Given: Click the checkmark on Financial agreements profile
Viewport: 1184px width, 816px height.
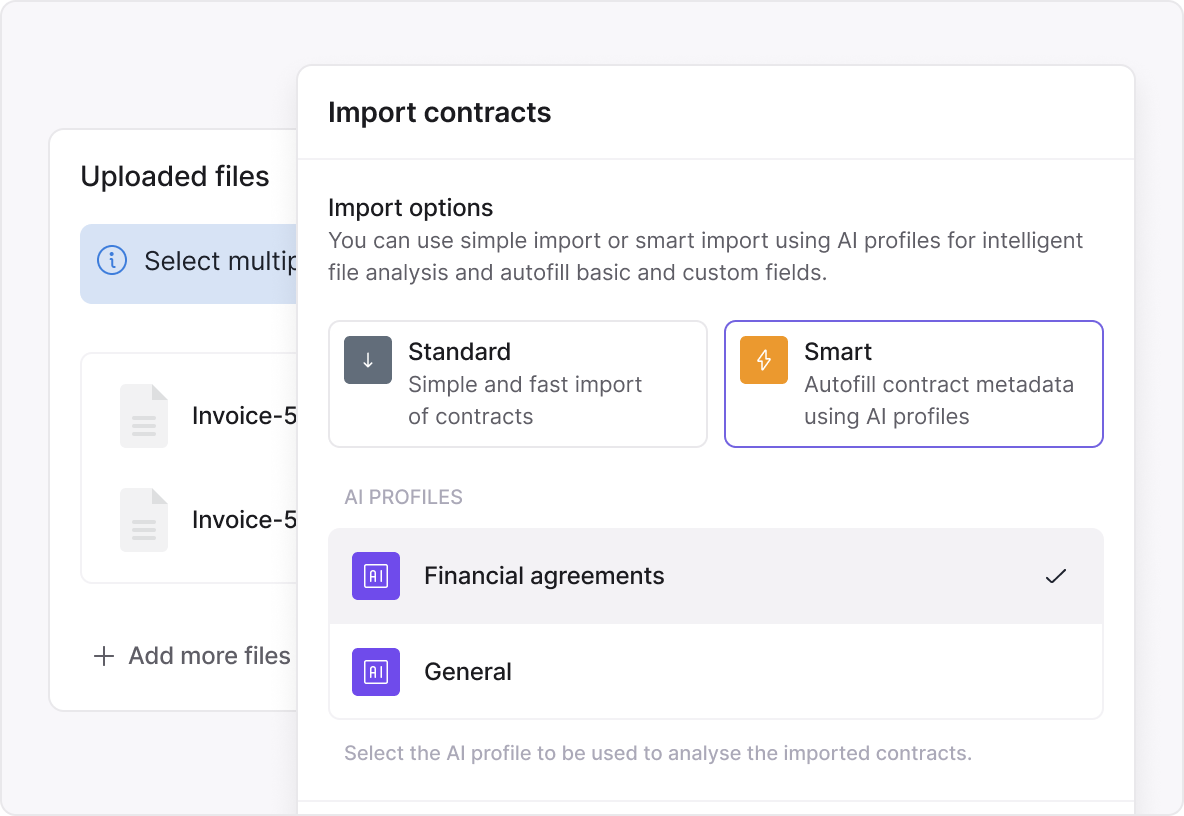Looking at the screenshot, I should (1056, 576).
